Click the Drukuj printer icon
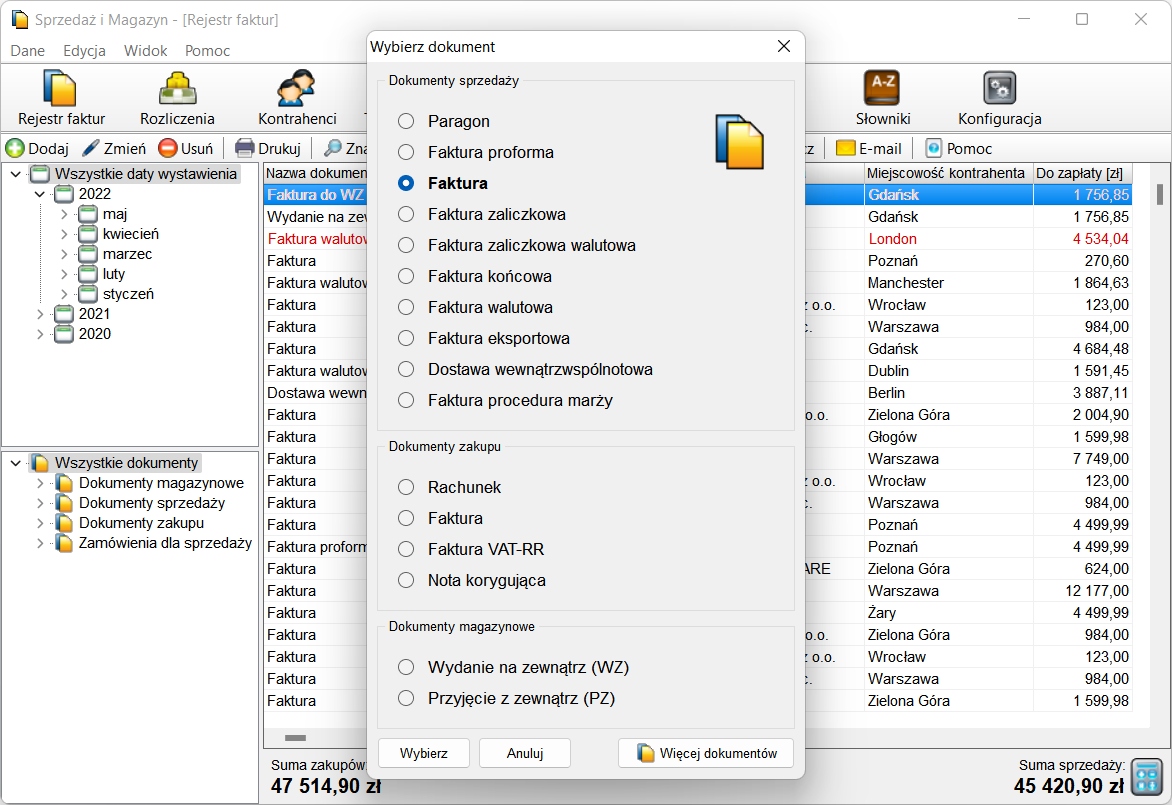 245,149
